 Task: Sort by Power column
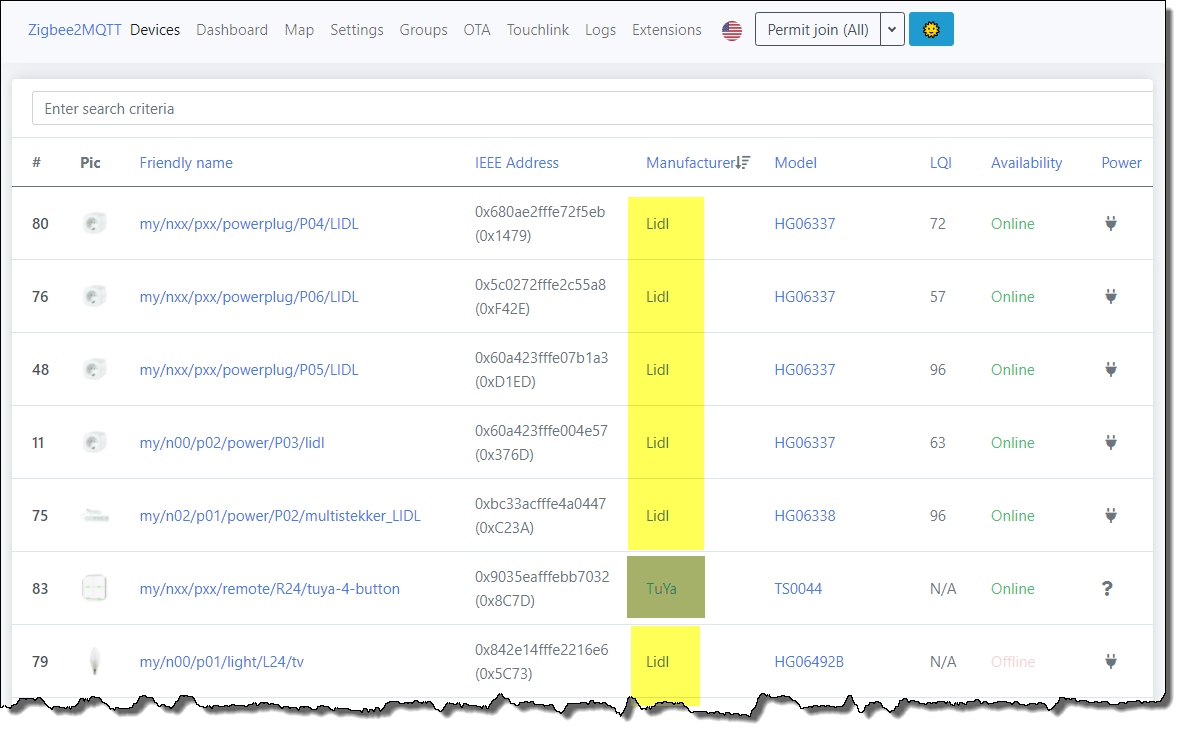tap(1121, 163)
